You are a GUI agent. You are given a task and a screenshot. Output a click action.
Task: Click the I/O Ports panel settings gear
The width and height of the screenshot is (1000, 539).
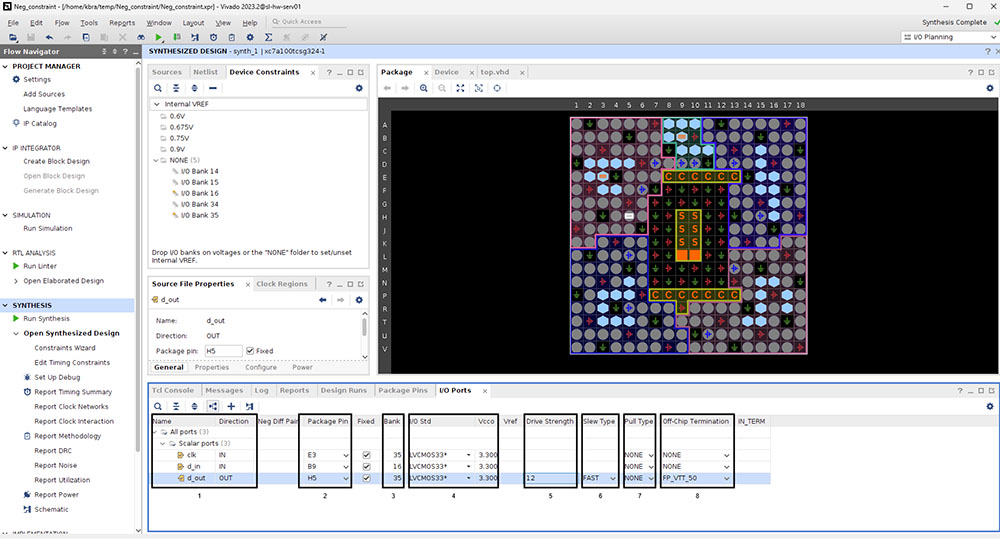click(990, 406)
